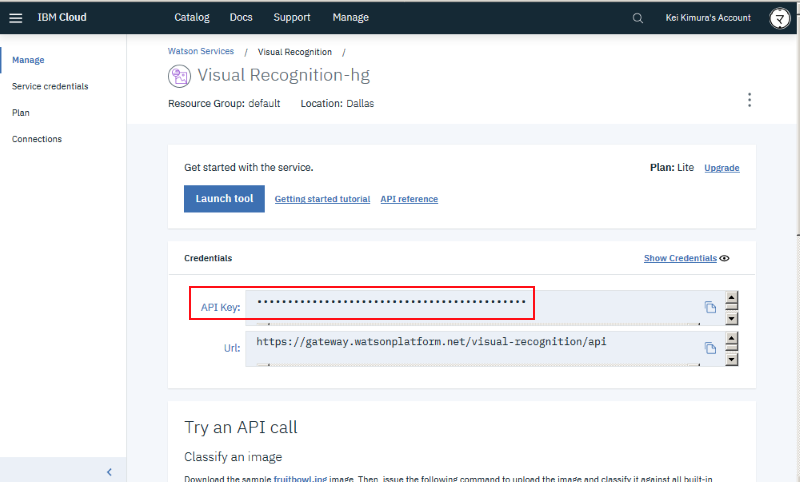Image resolution: width=800 pixels, height=482 pixels.
Task: Click API Key scroll up arrow
Action: [x=732, y=297]
